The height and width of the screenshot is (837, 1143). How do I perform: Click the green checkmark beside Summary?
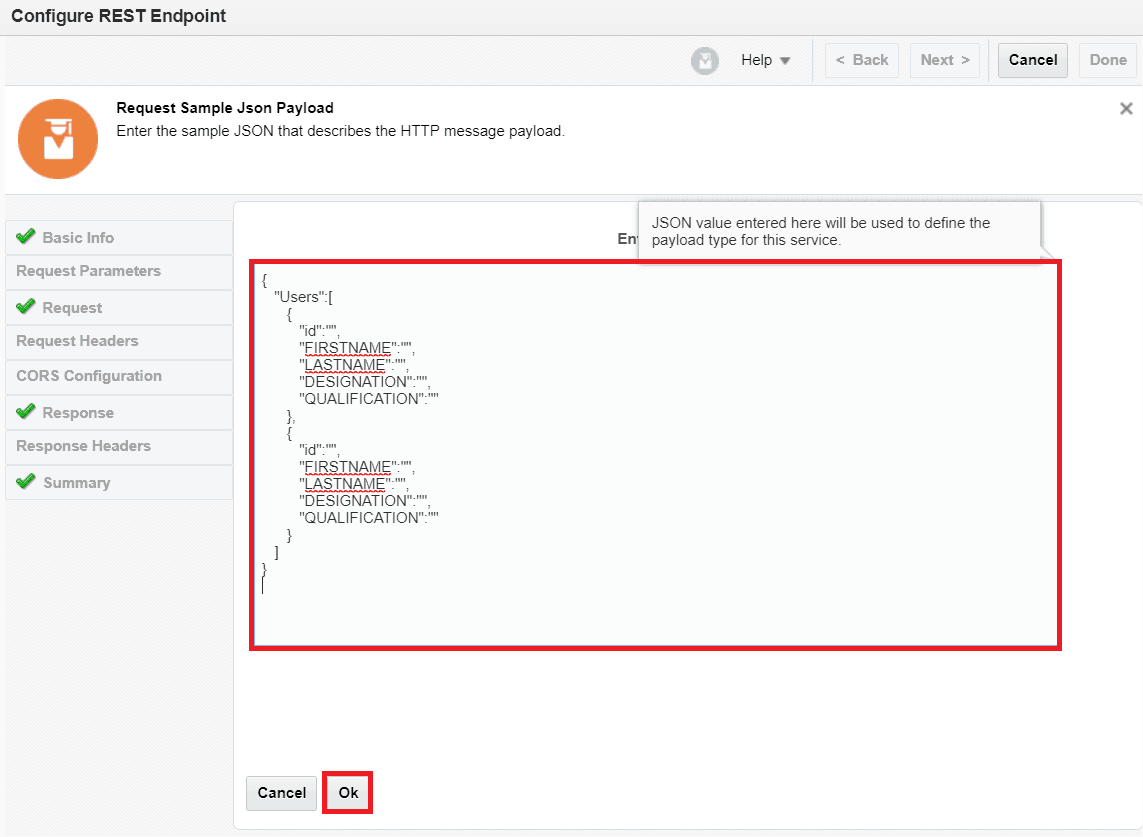26,482
